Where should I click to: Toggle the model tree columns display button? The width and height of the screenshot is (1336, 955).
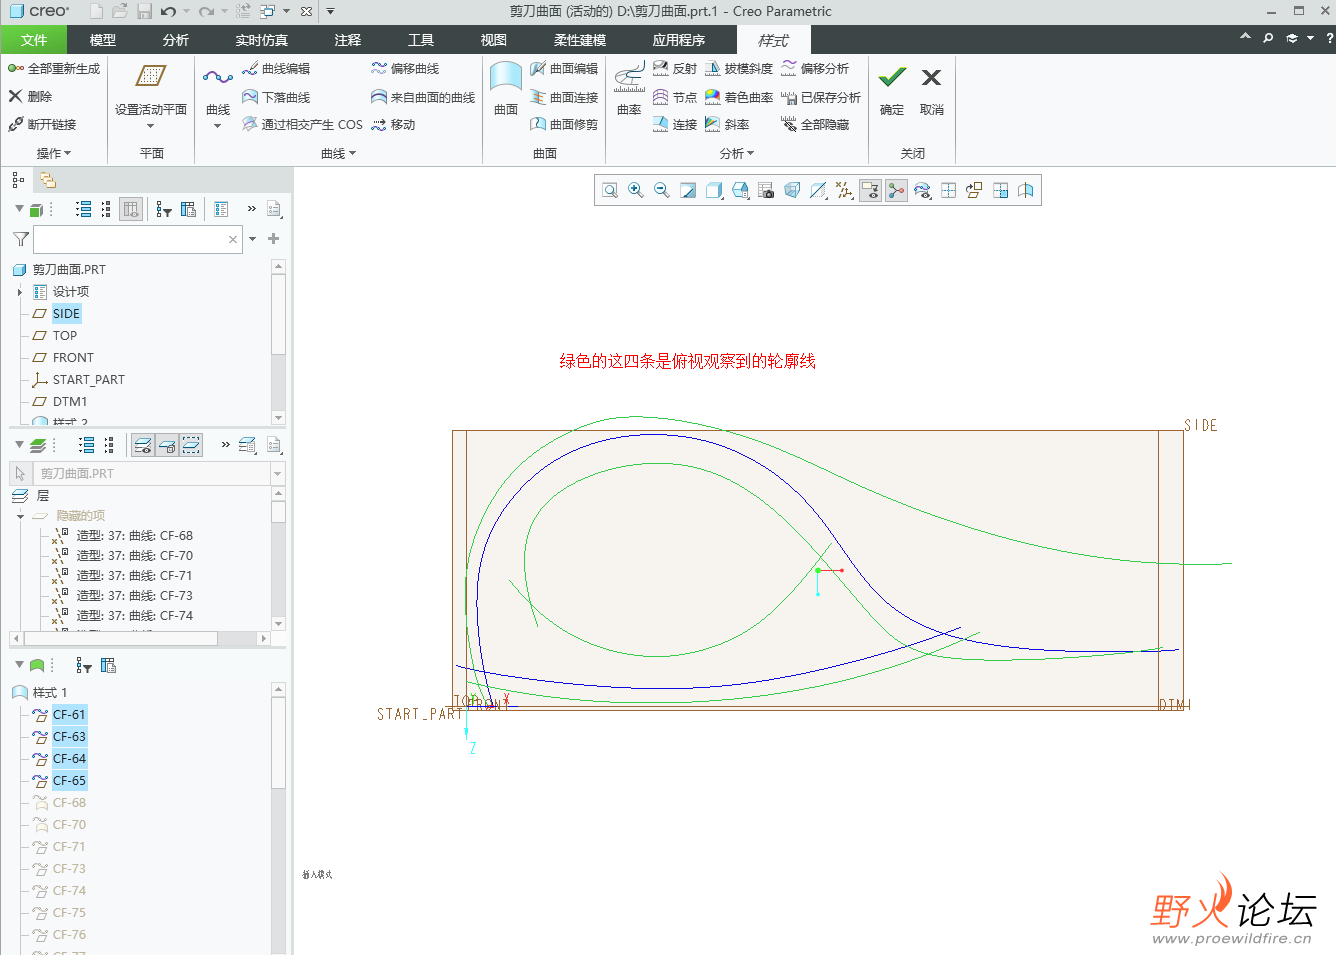click(130, 209)
